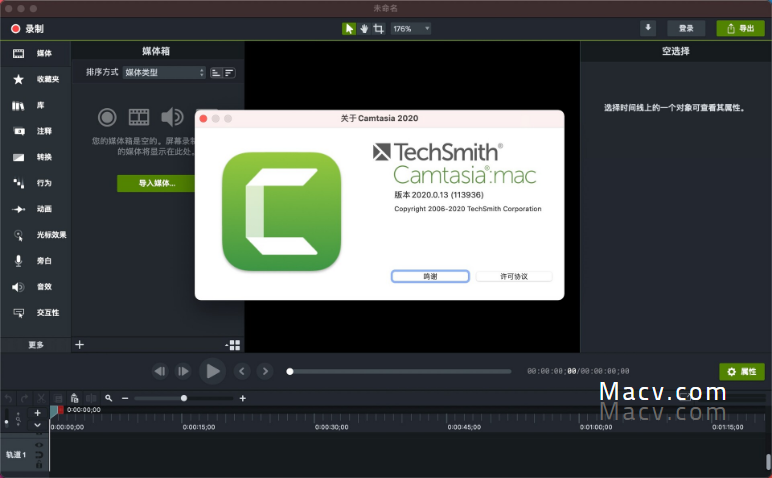The image size is (772, 478).
Task: Toggle eye visibility for 轨道 1
Action: click(39, 445)
